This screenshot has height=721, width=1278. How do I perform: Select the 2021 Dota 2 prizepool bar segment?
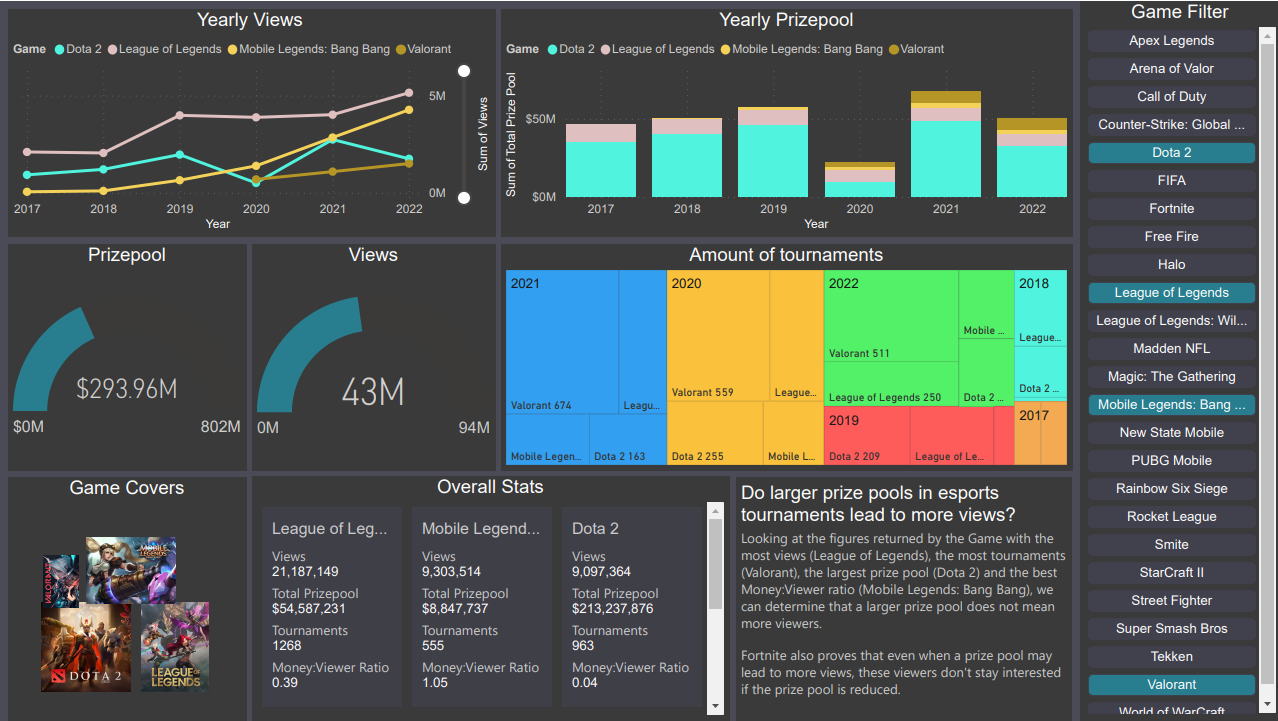point(946,159)
